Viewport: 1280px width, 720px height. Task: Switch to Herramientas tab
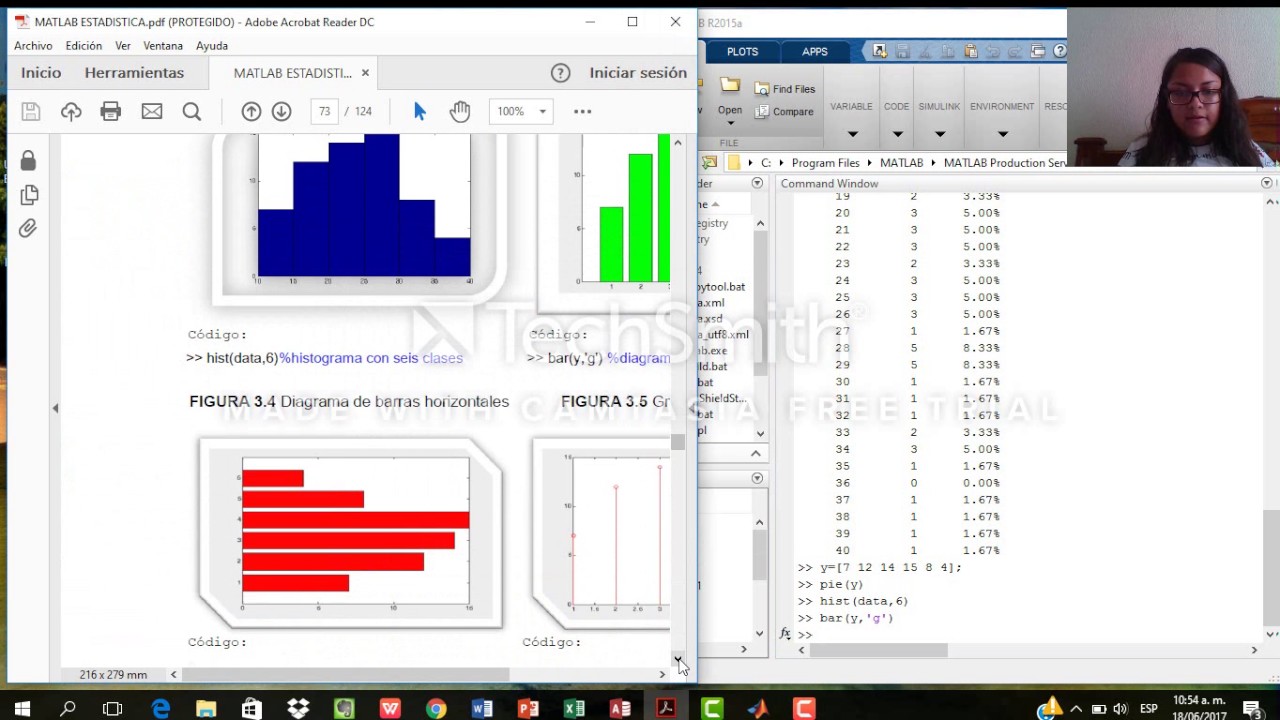pyautogui.click(x=134, y=73)
